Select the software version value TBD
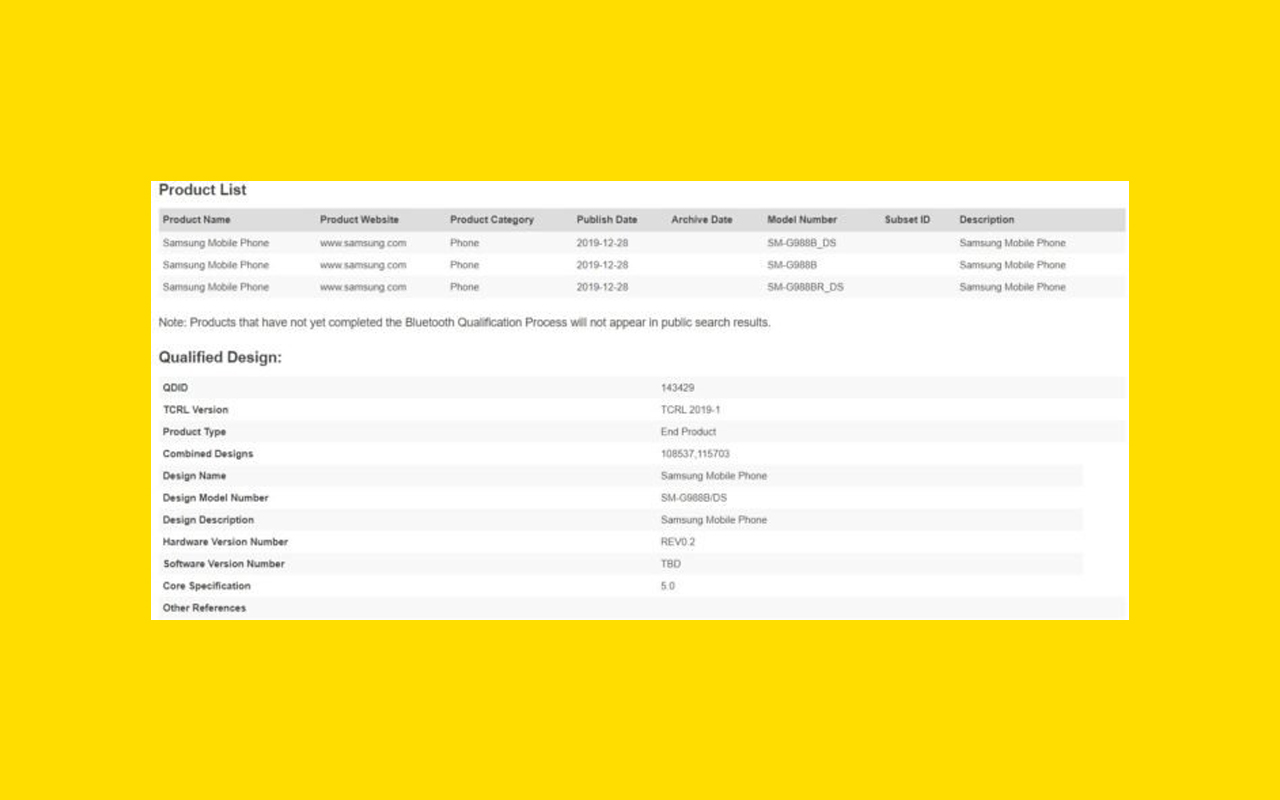This screenshot has width=1280, height=800. [671, 564]
